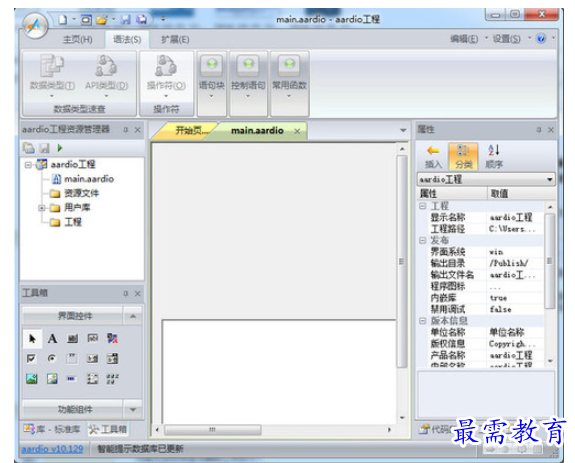This screenshot has width=575, height=463.
Task: Select the rich text control icon
Action: 112,339
